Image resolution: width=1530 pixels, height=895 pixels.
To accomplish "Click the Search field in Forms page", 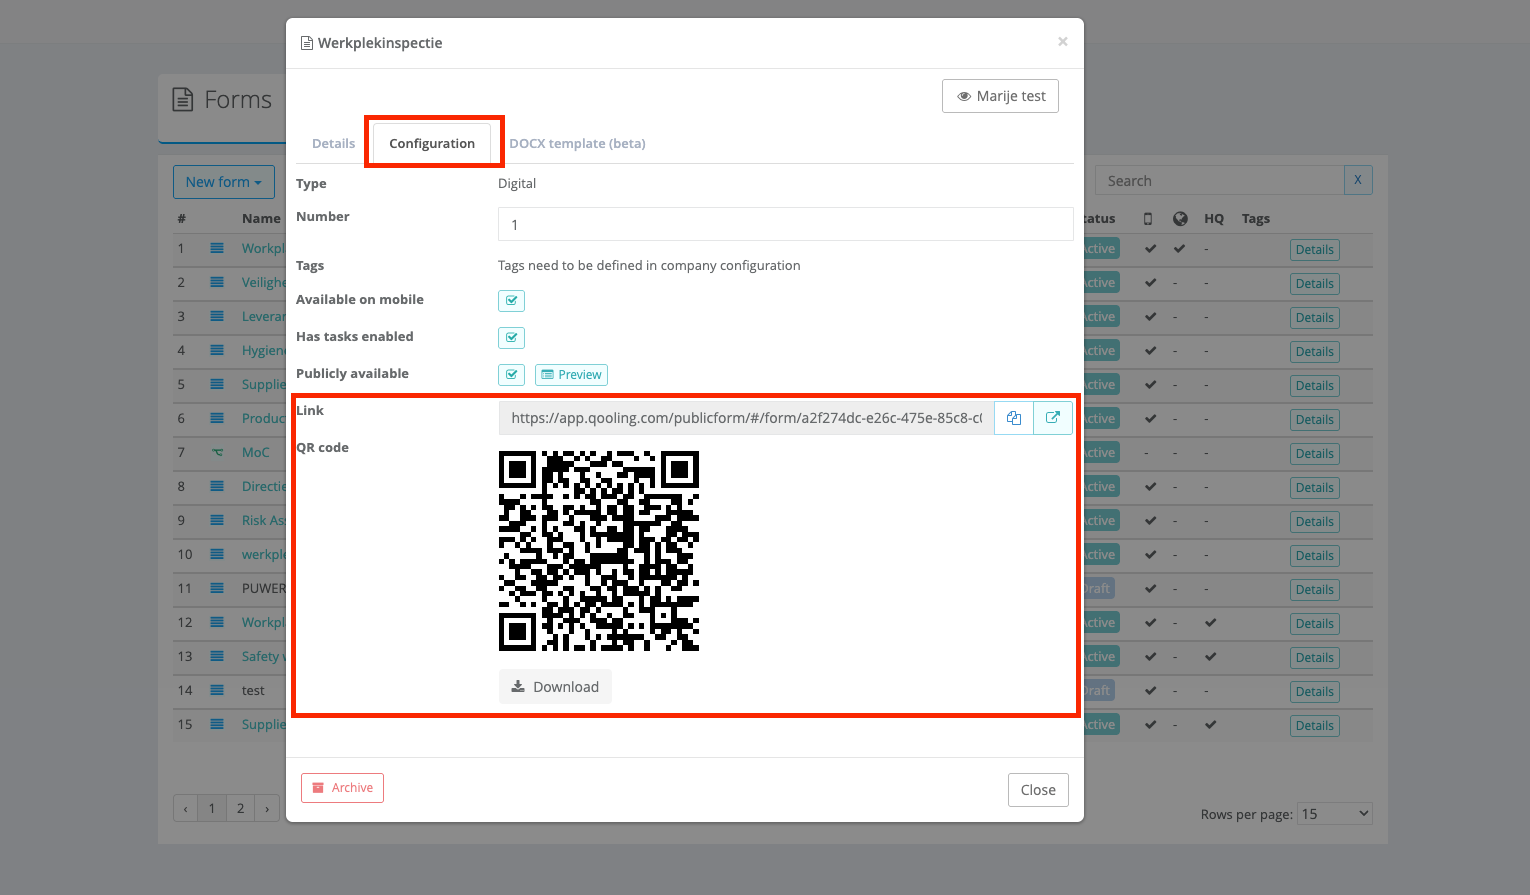I will click(x=1220, y=181).
